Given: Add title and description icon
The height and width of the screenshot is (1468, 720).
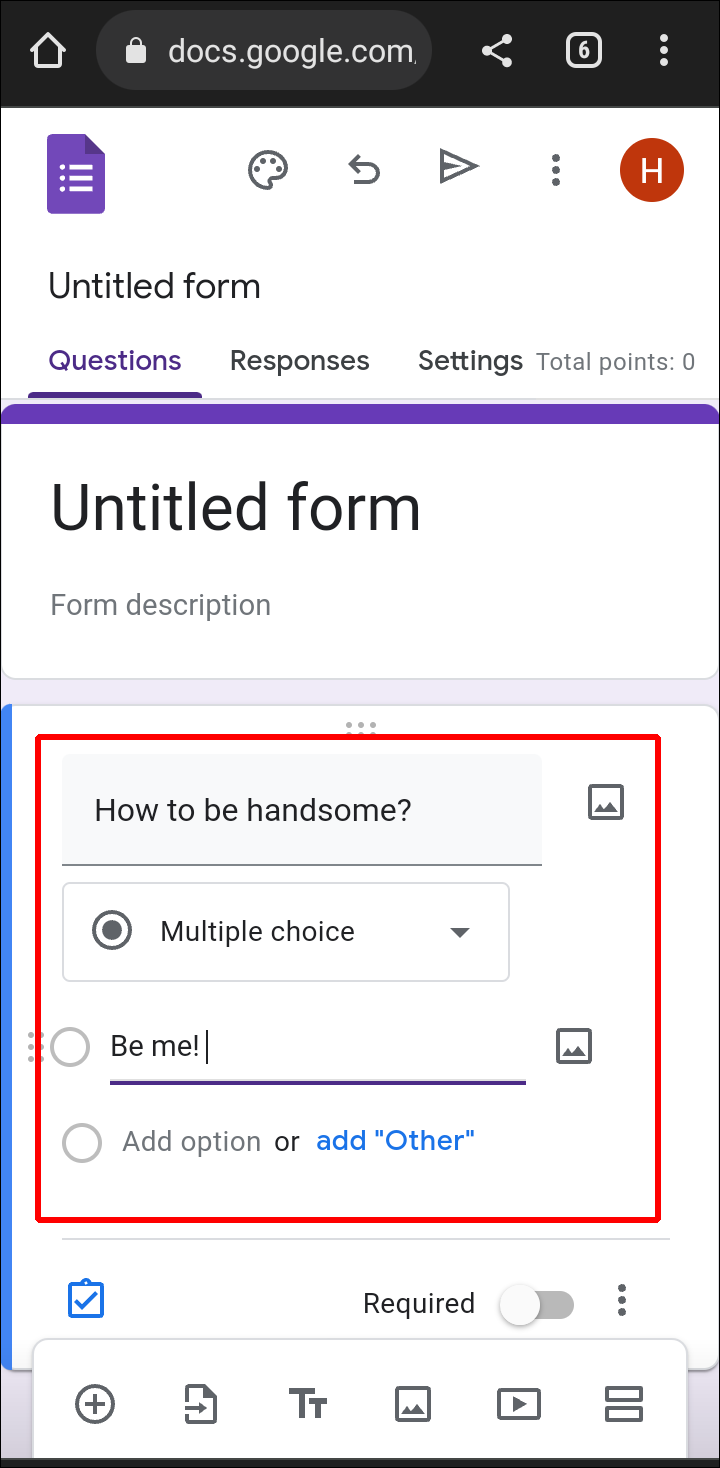Looking at the screenshot, I should [x=308, y=1404].
